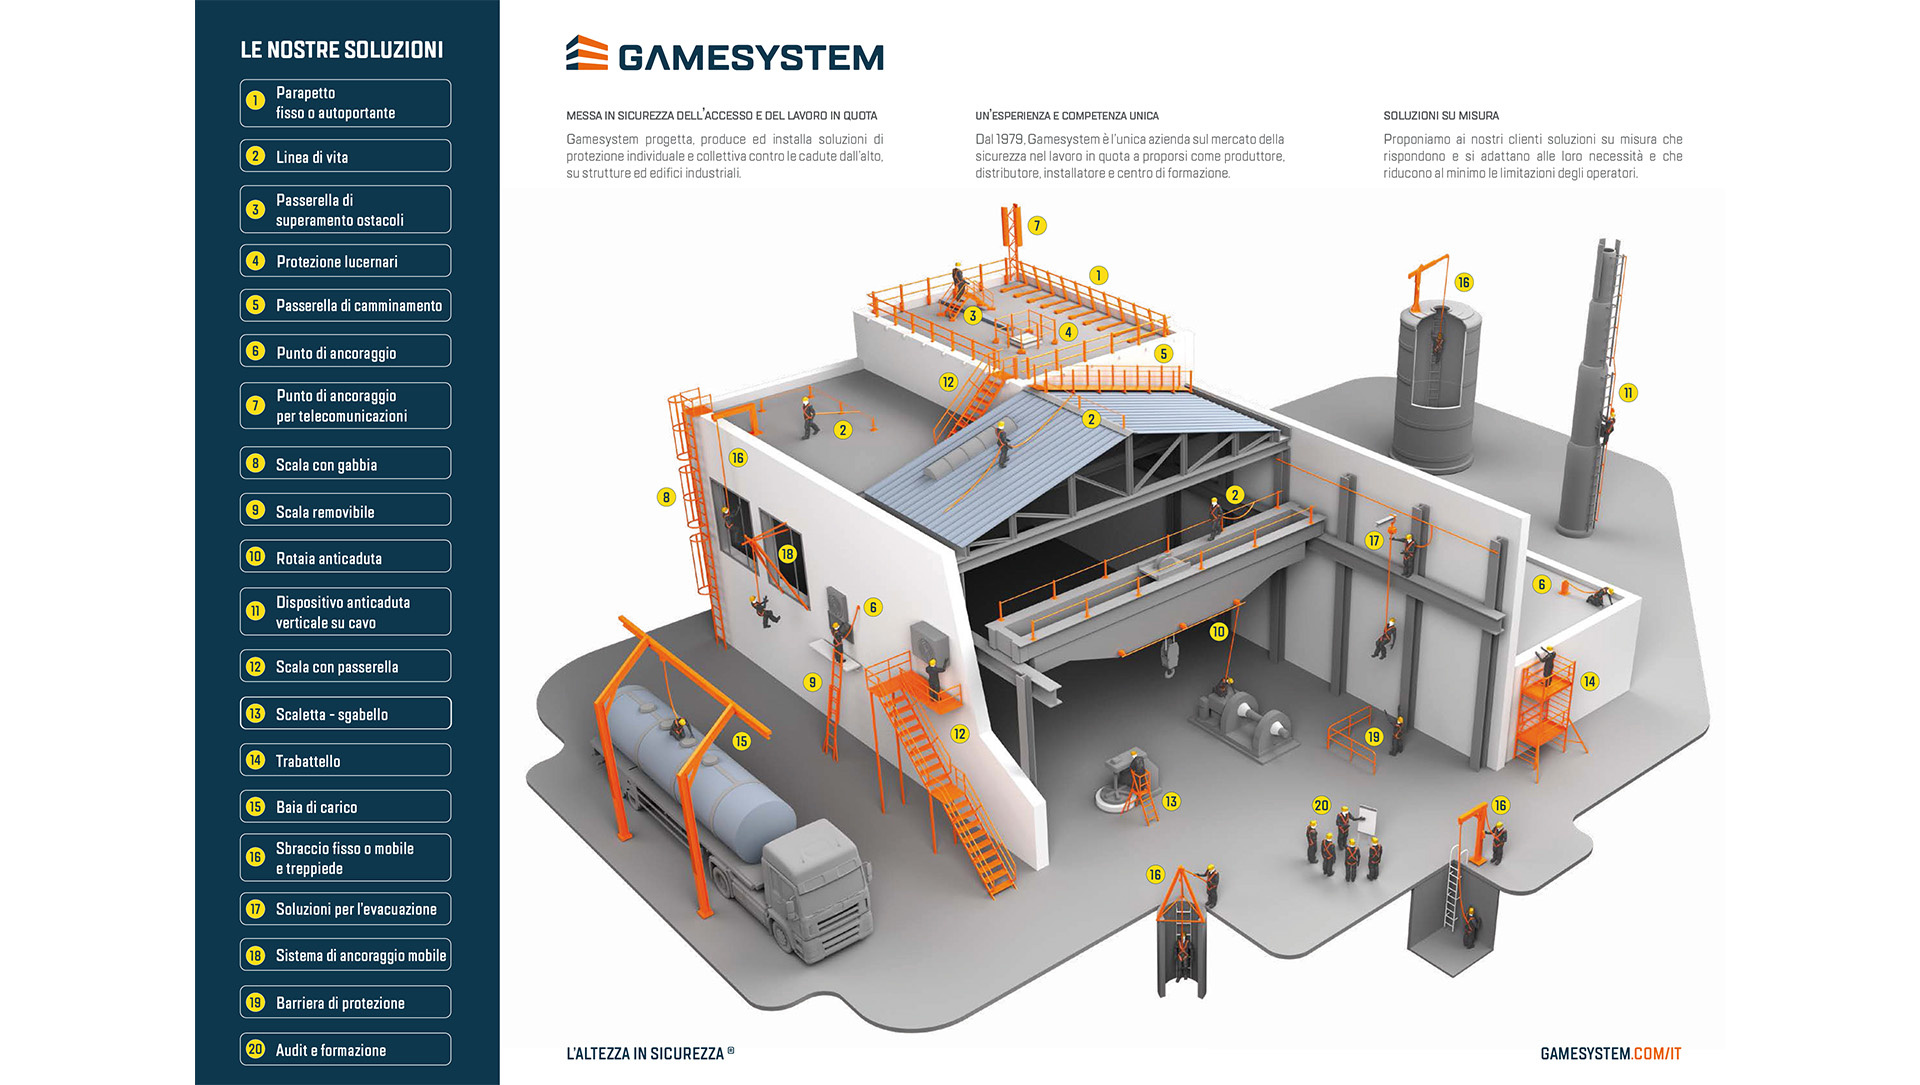Select marker 3 on the roof walkway
The image size is (1920, 1085).
[972, 316]
